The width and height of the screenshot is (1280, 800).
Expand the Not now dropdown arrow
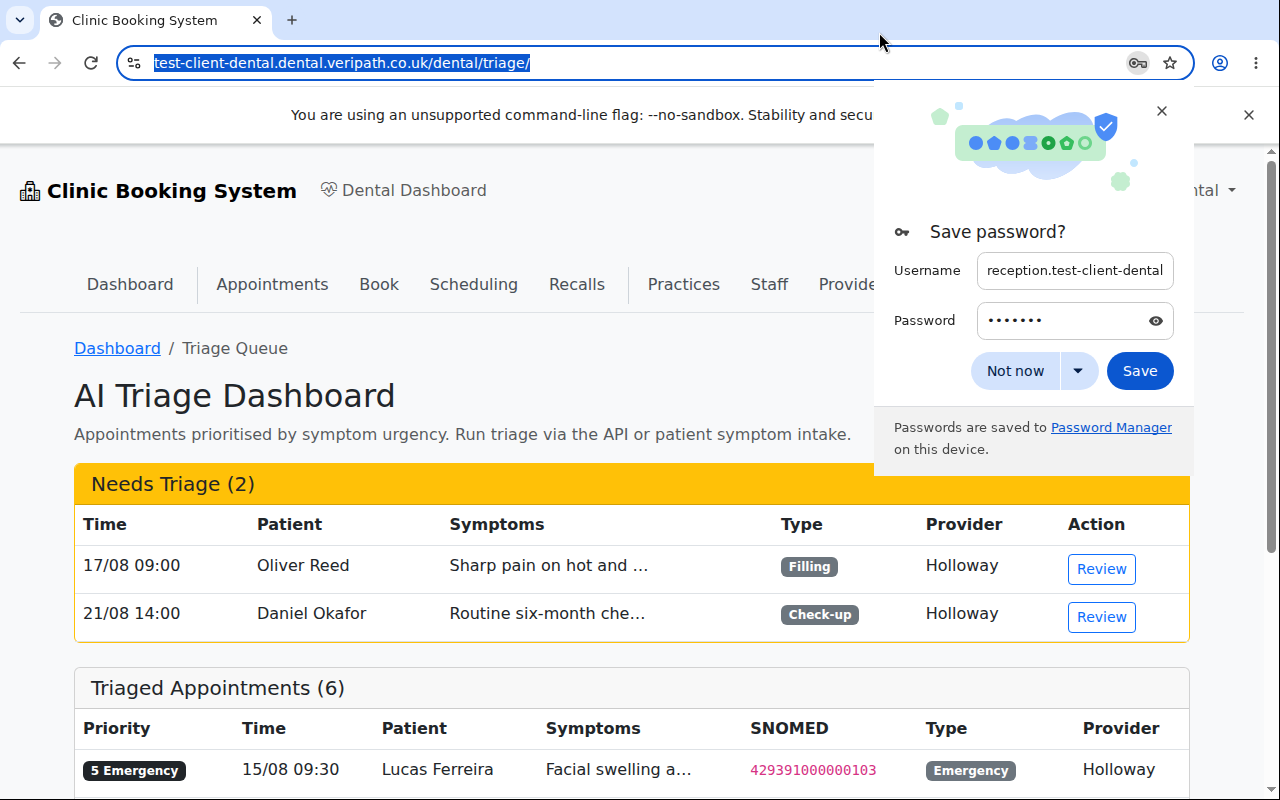[x=1078, y=371]
